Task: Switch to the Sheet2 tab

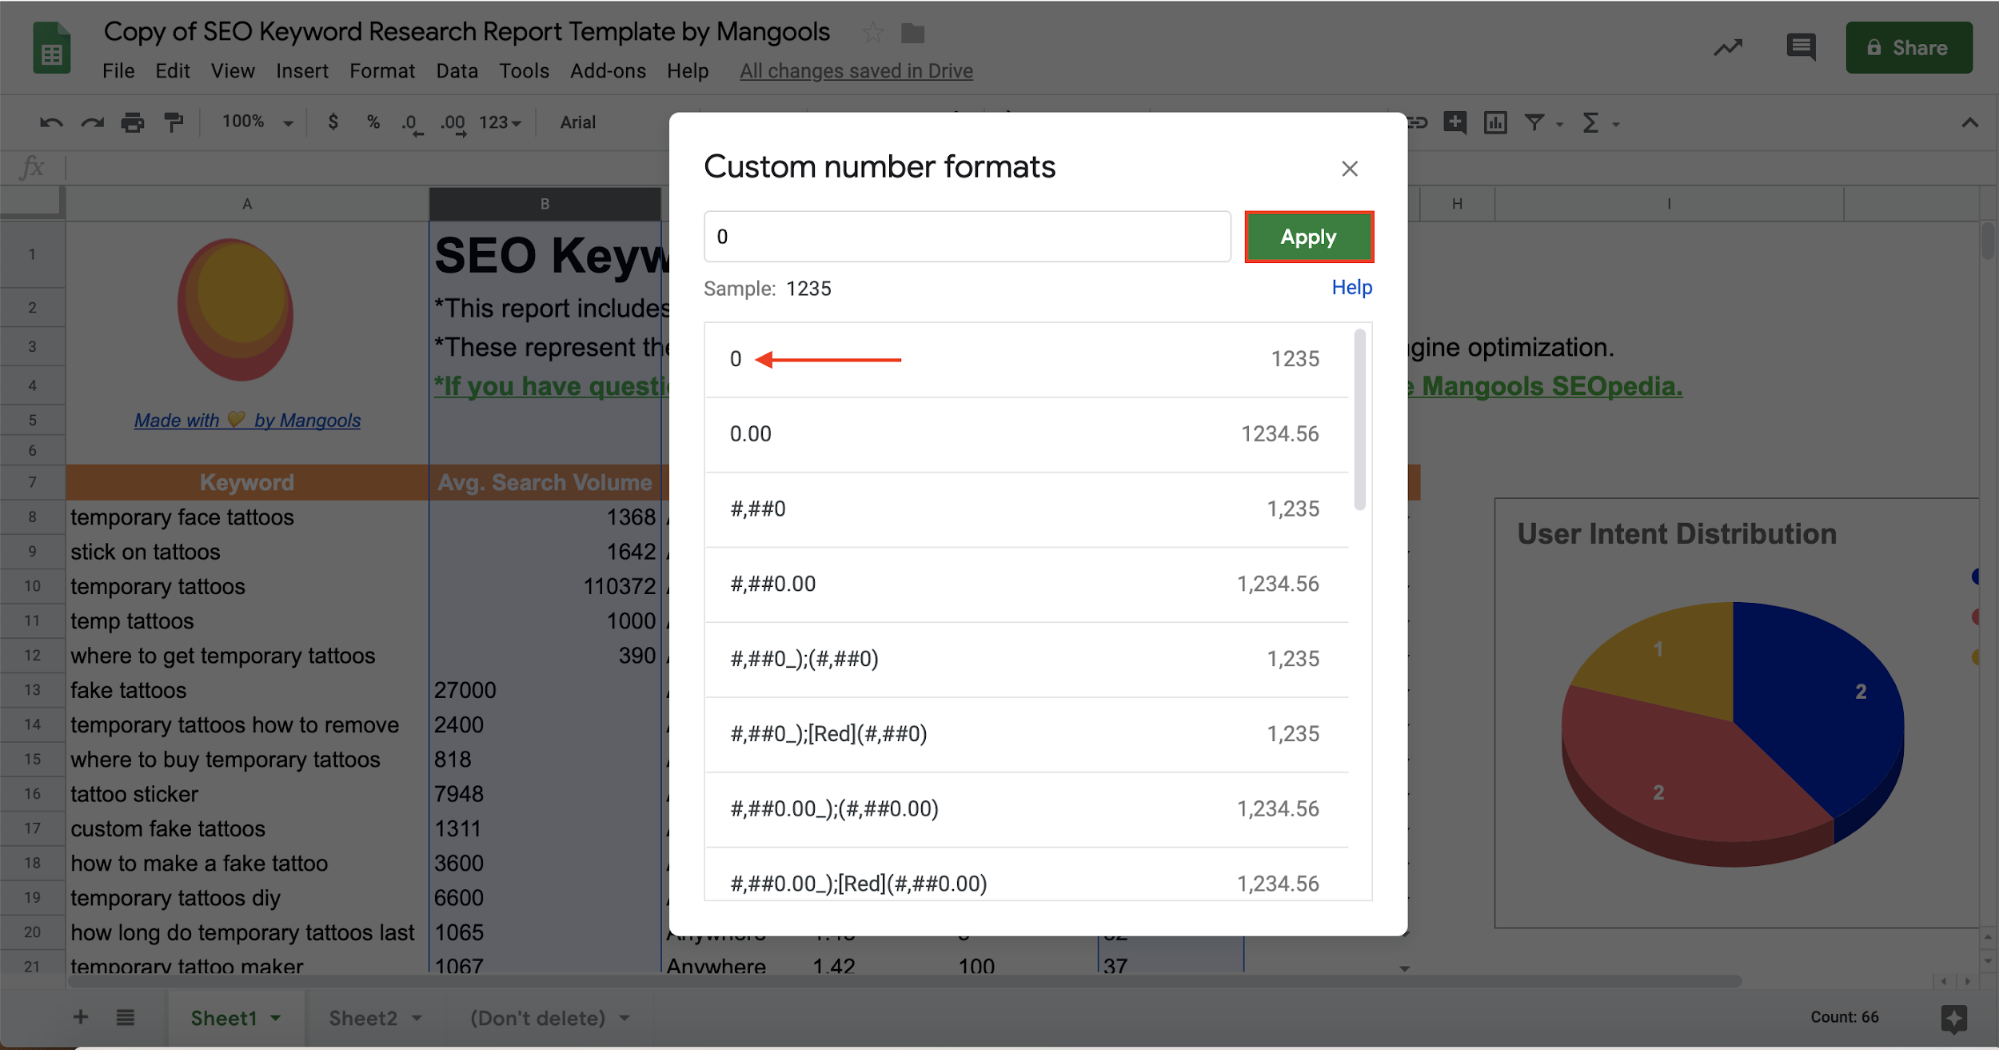Action: tap(363, 1018)
